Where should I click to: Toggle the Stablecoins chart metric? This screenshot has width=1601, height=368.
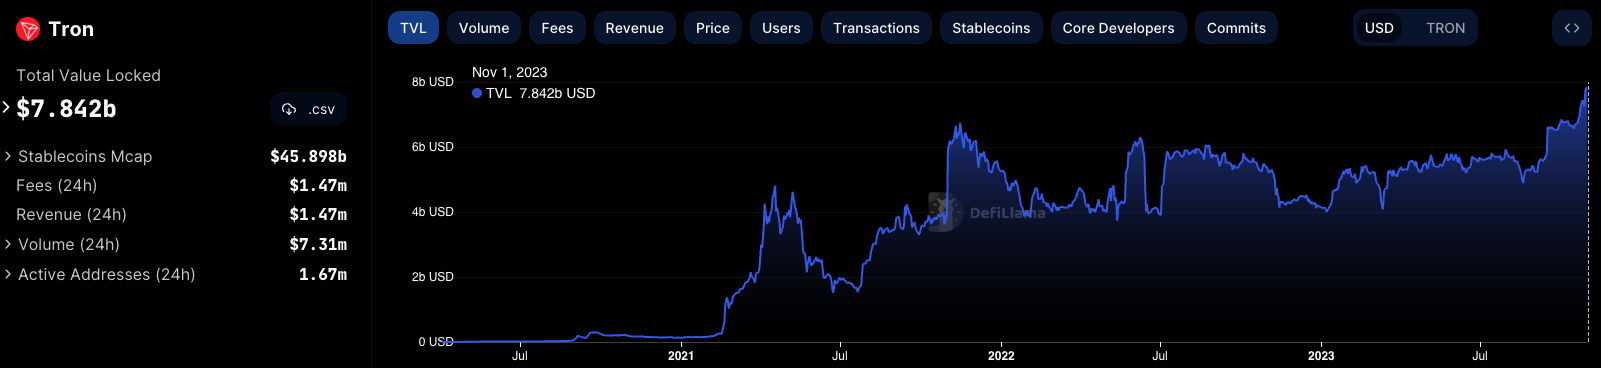991,28
